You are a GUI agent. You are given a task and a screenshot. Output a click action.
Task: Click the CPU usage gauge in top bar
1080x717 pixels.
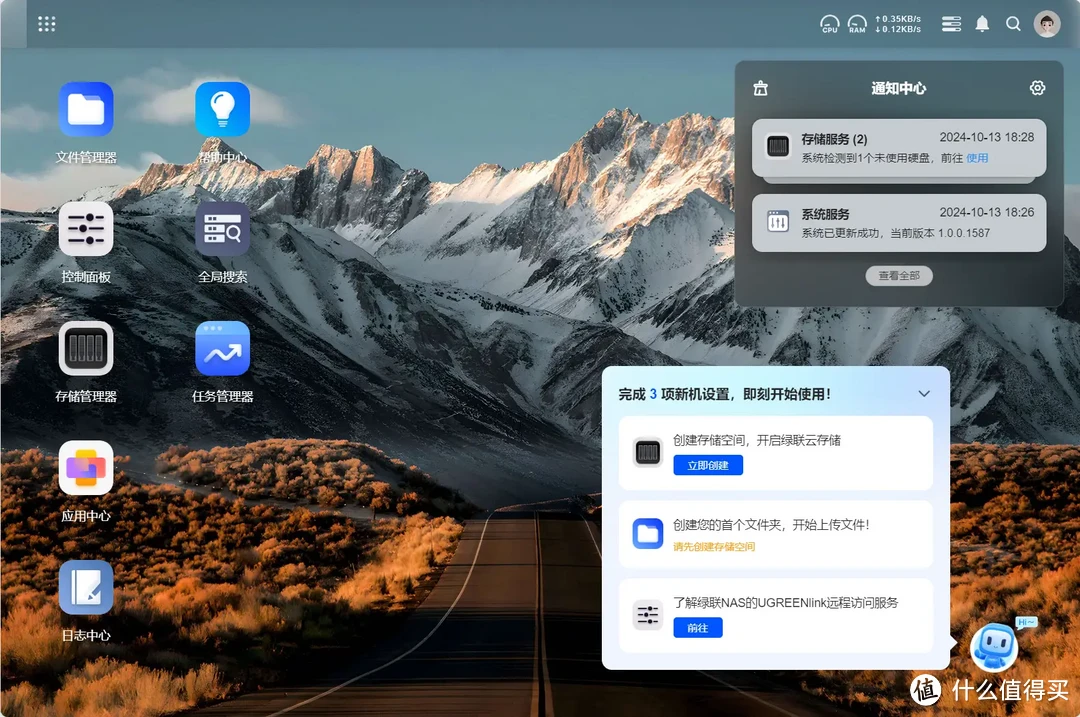click(x=829, y=23)
